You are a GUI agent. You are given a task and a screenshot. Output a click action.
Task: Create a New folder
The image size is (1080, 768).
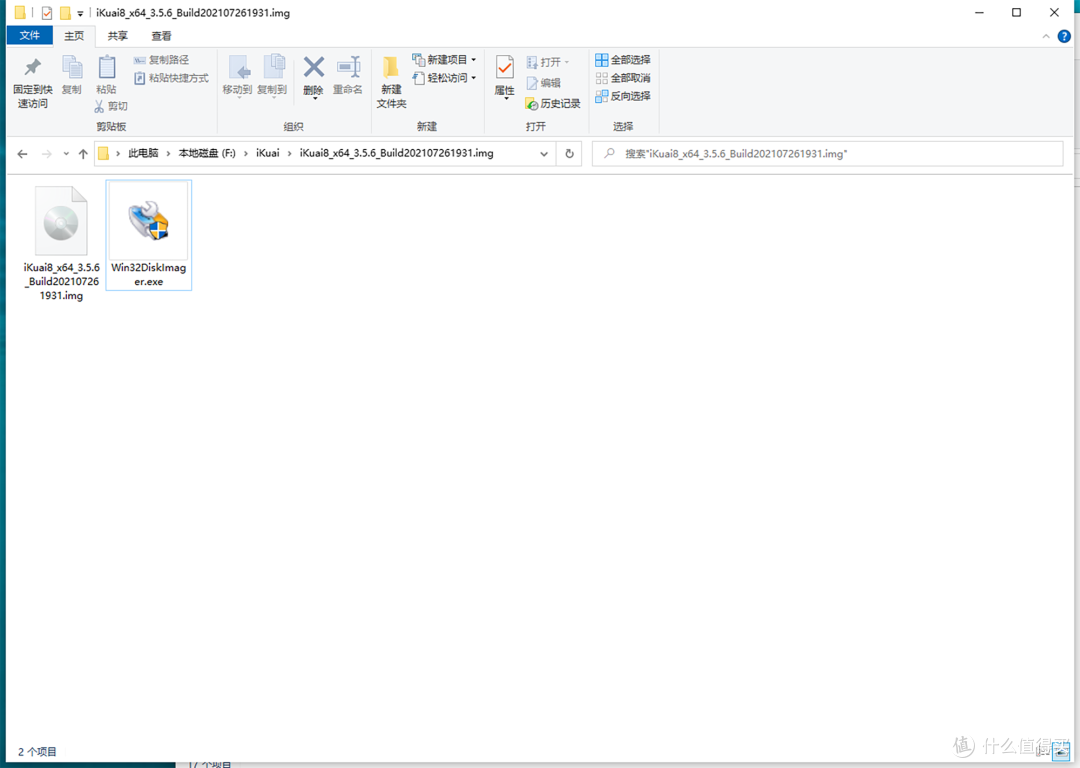(x=391, y=82)
